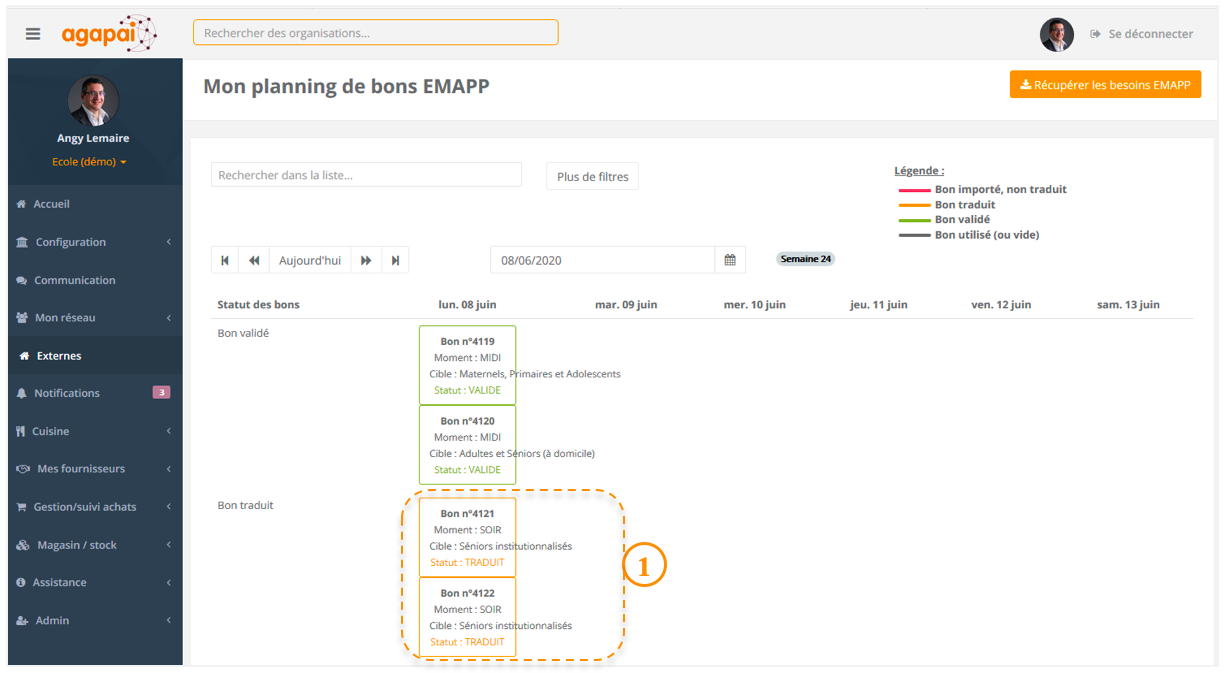
Task: Click the Externes home icon
Action: (x=25, y=356)
